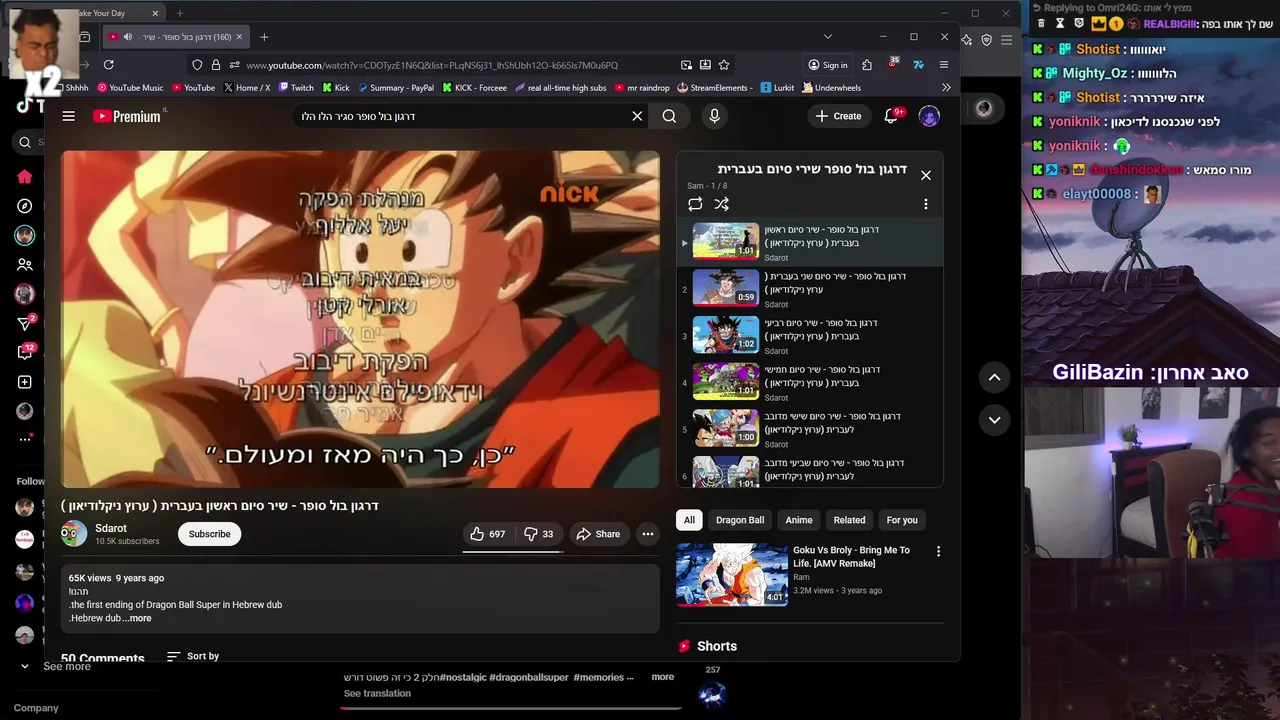Dislike the video with thumbs down (33)
Screen dimensions: 1280x720
pos(540,534)
